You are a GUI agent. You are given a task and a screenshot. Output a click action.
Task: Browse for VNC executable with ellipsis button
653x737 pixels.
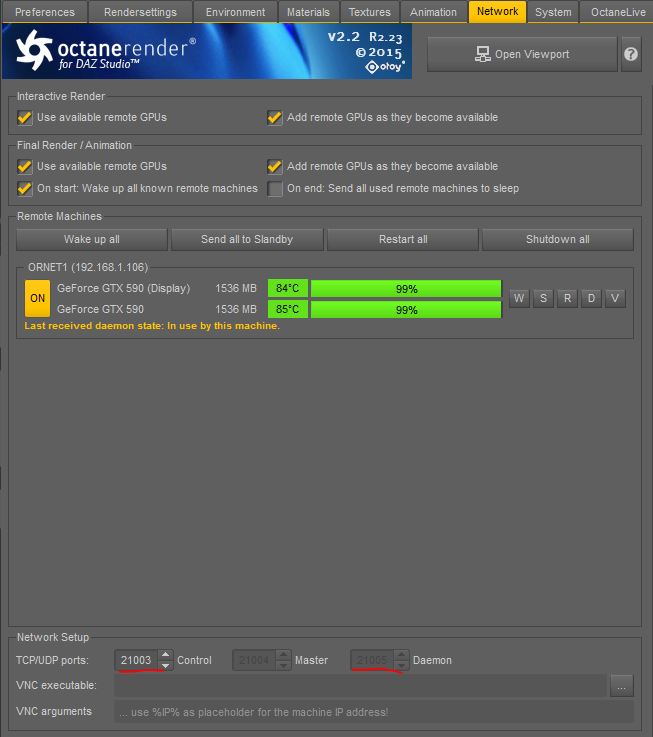tap(622, 686)
